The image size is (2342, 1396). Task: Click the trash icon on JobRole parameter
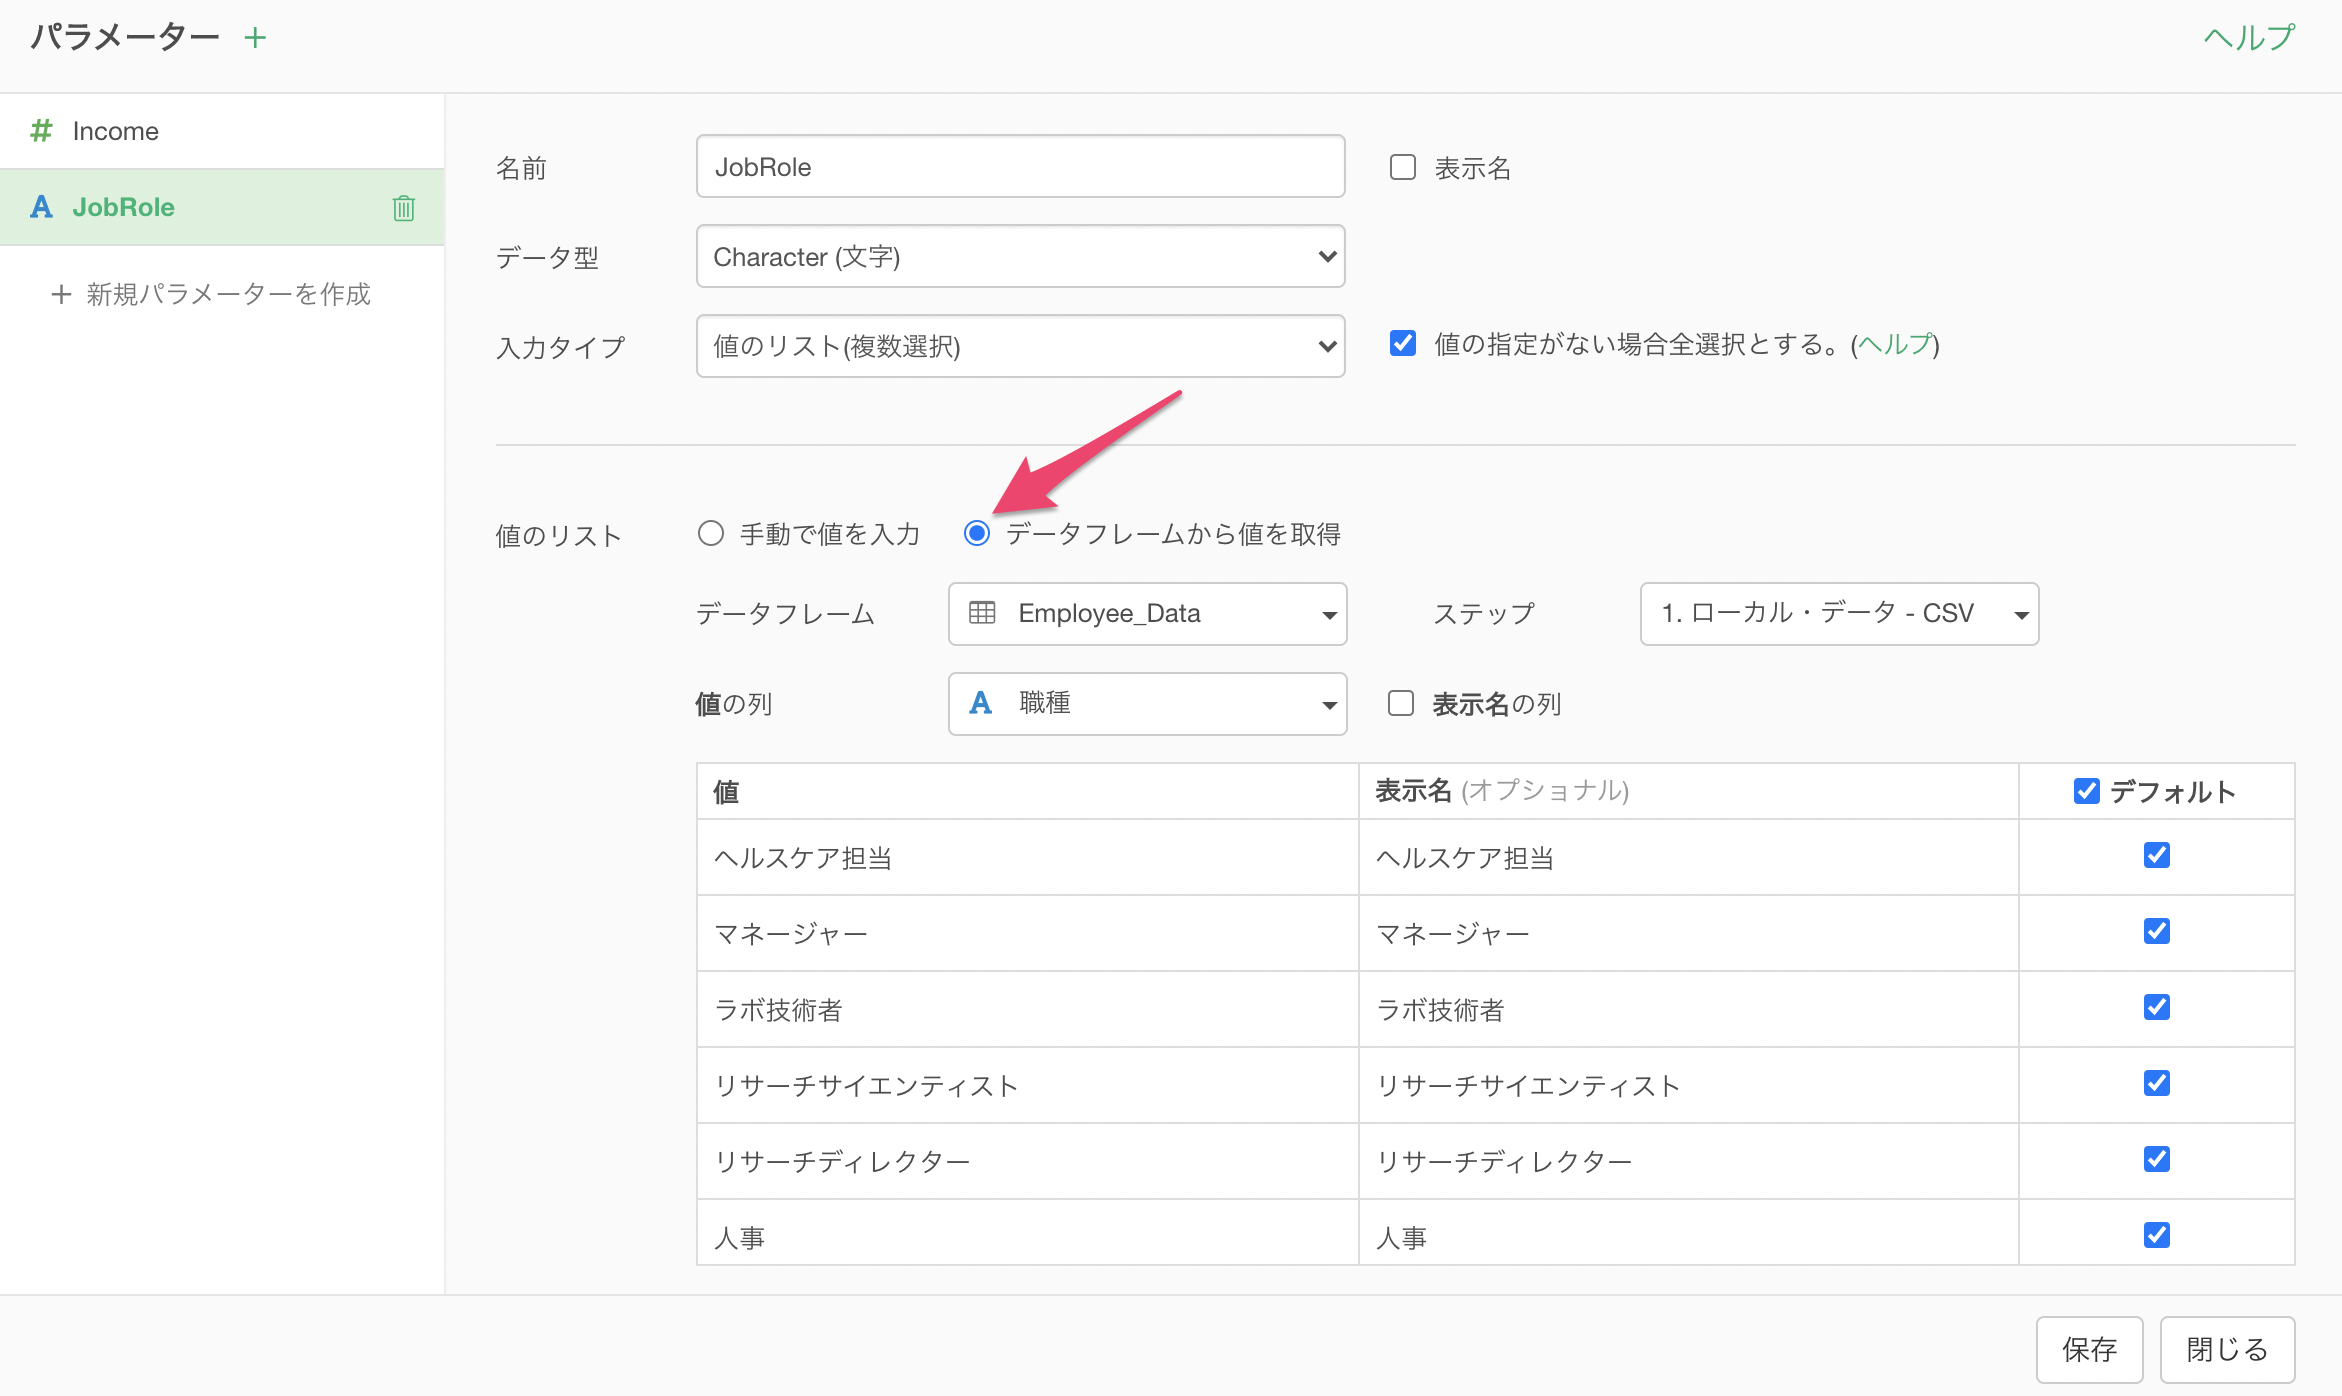coord(403,208)
